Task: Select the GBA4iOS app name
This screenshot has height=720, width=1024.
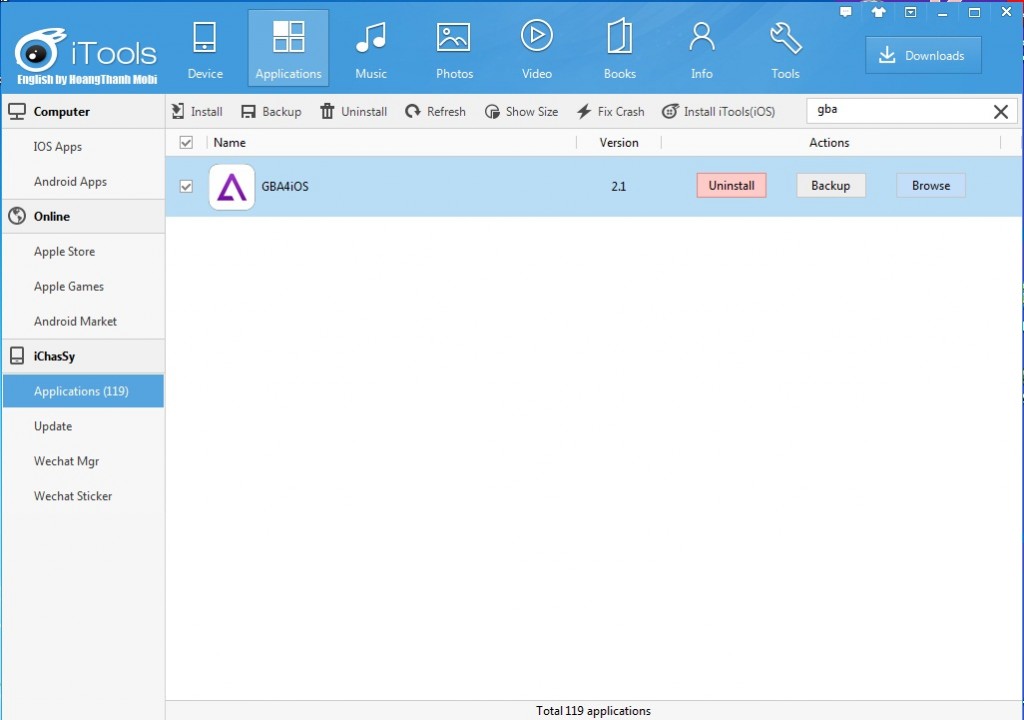Action: point(285,186)
